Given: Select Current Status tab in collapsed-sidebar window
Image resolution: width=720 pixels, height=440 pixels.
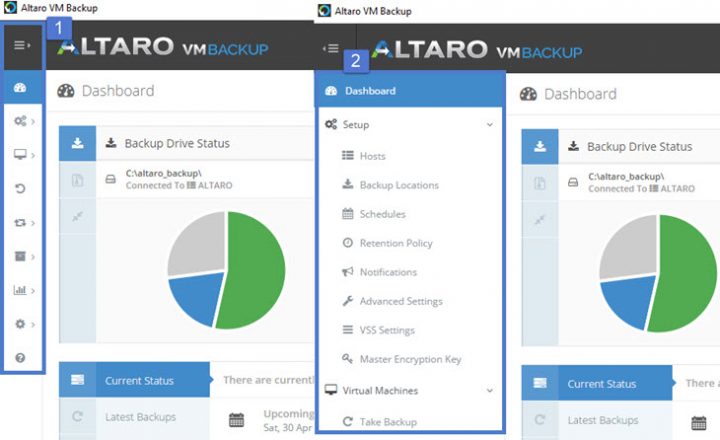Looking at the screenshot, I should [135, 379].
